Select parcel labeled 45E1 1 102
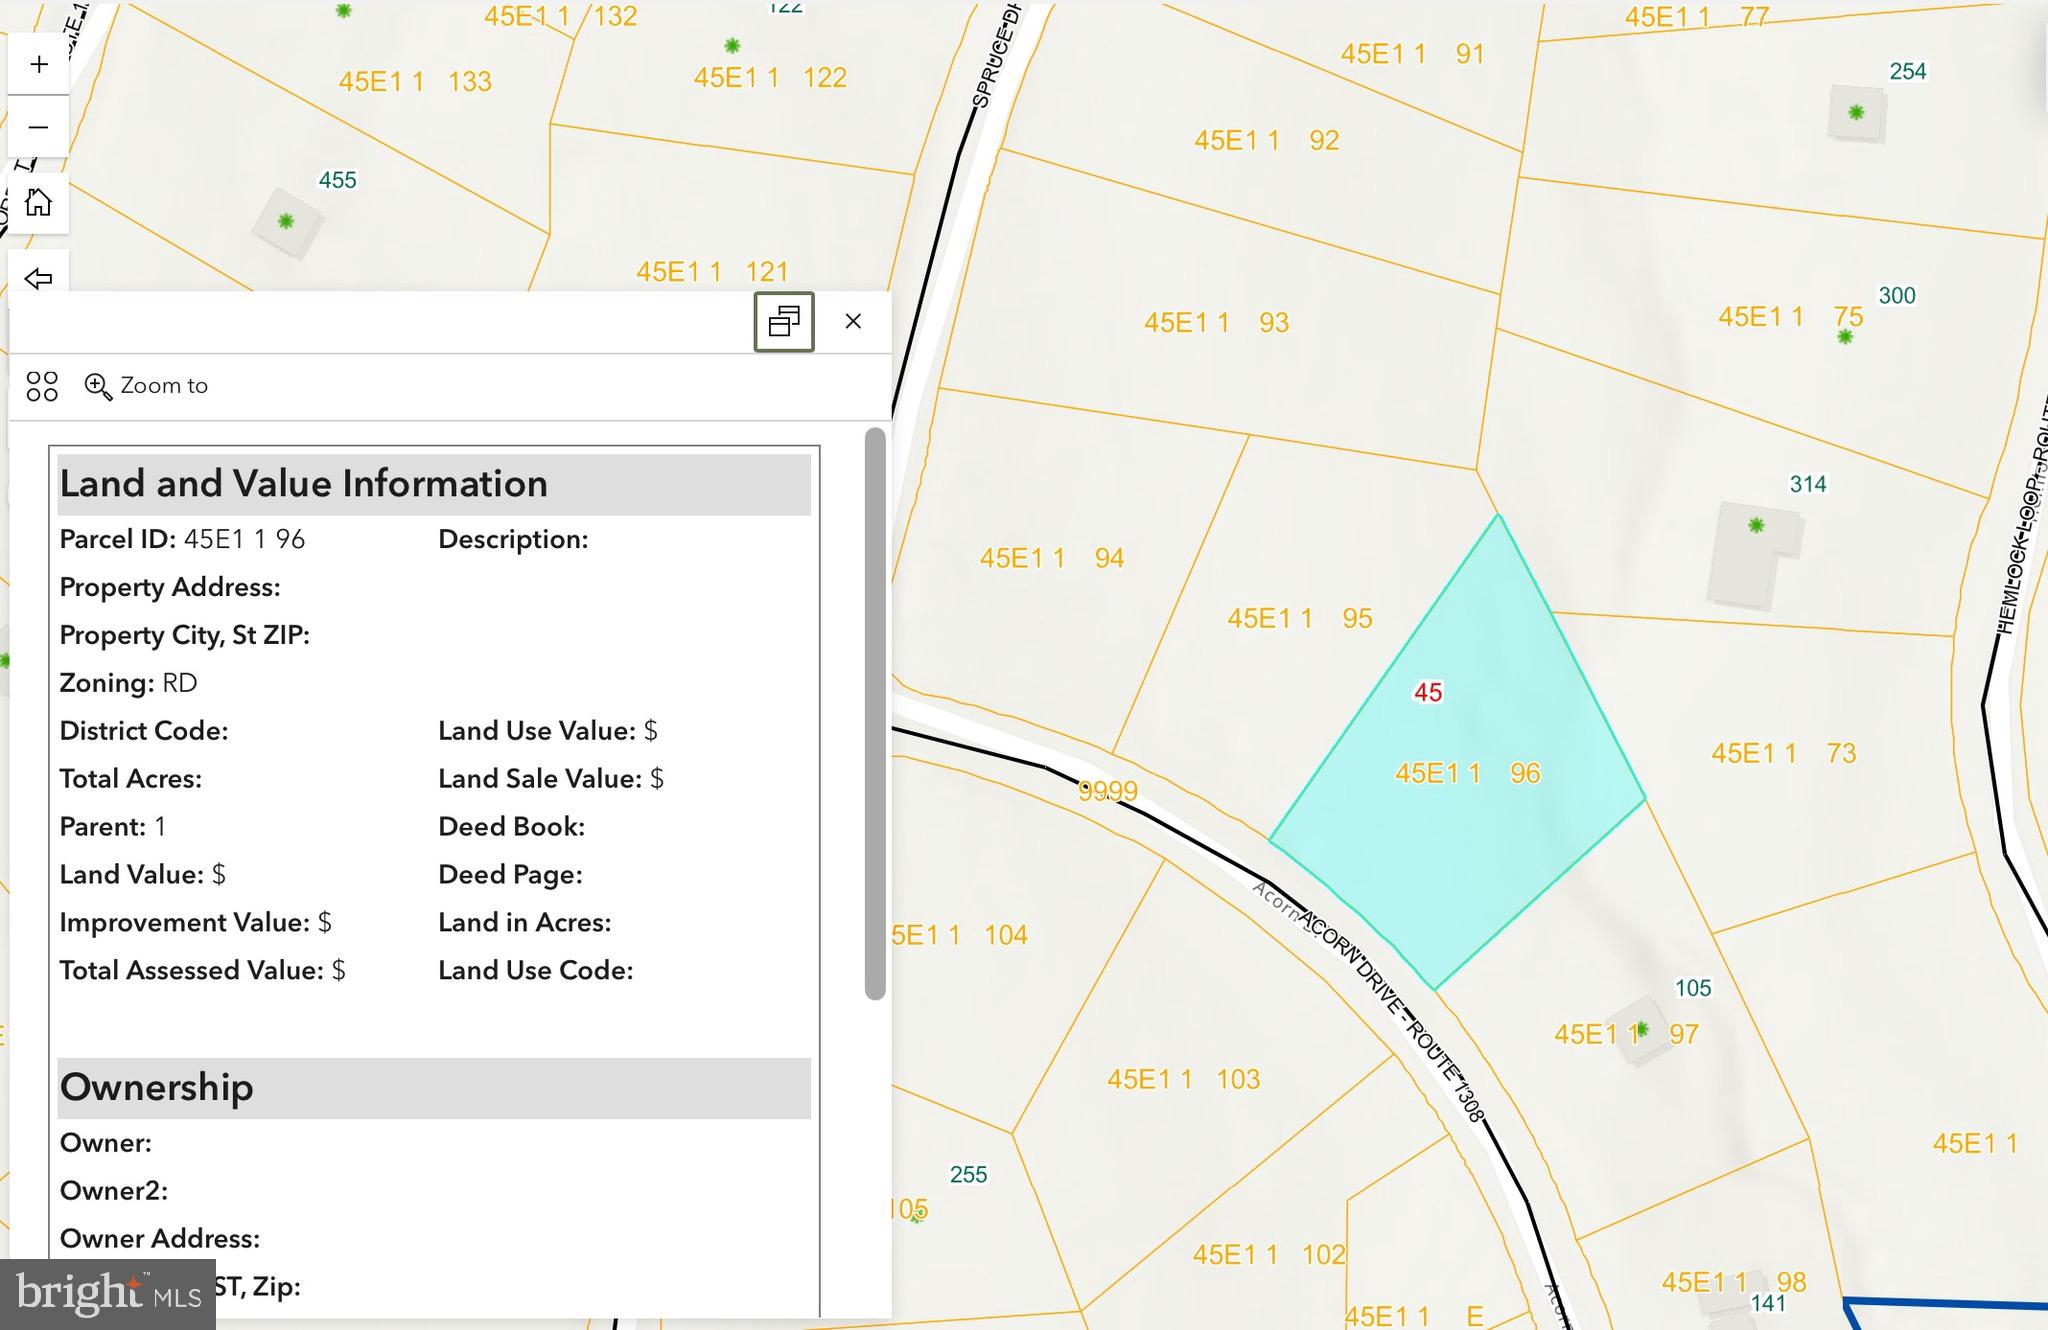 [1269, 1255]
